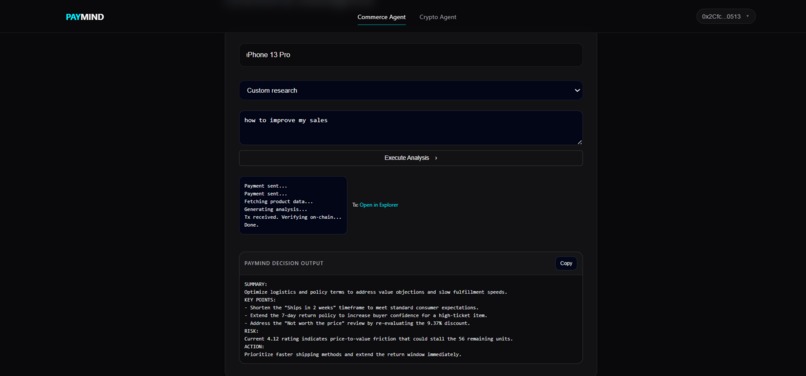This screenshot has height=376, width=806.
Task: Switch to the Commerce Agent tab
Action: click(381, 17)
